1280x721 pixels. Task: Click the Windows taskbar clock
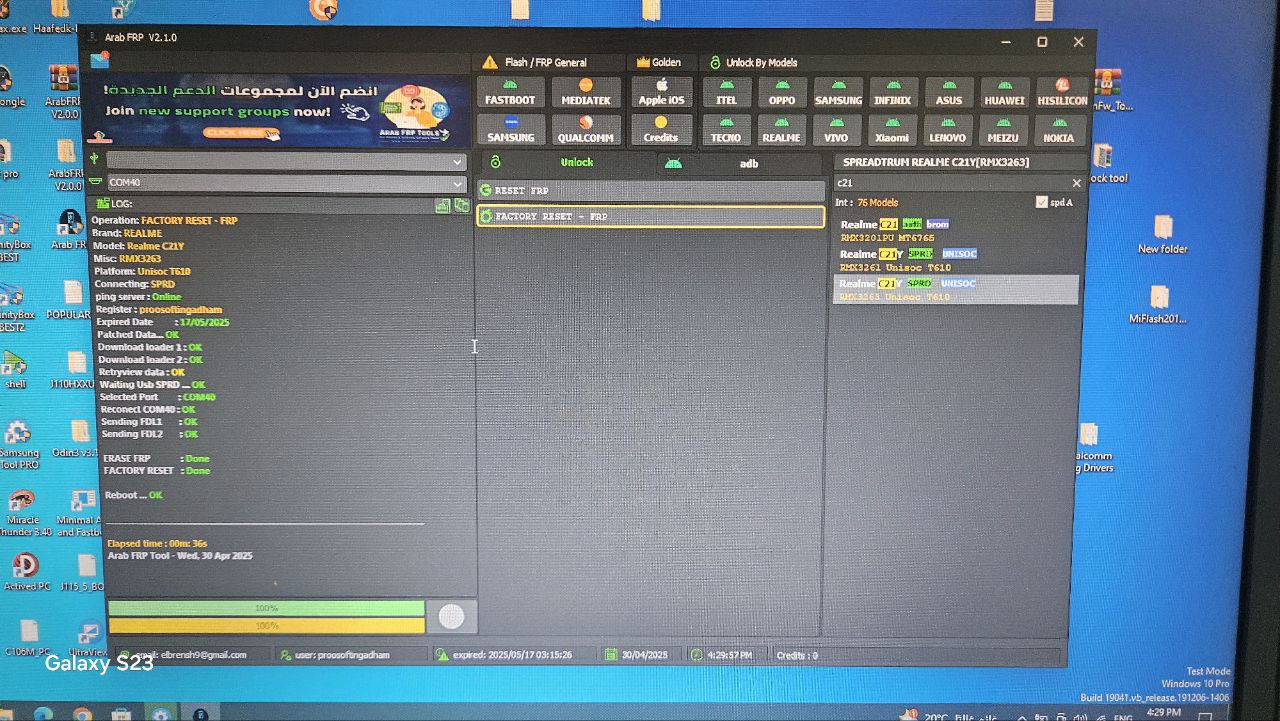(1162, 712)
